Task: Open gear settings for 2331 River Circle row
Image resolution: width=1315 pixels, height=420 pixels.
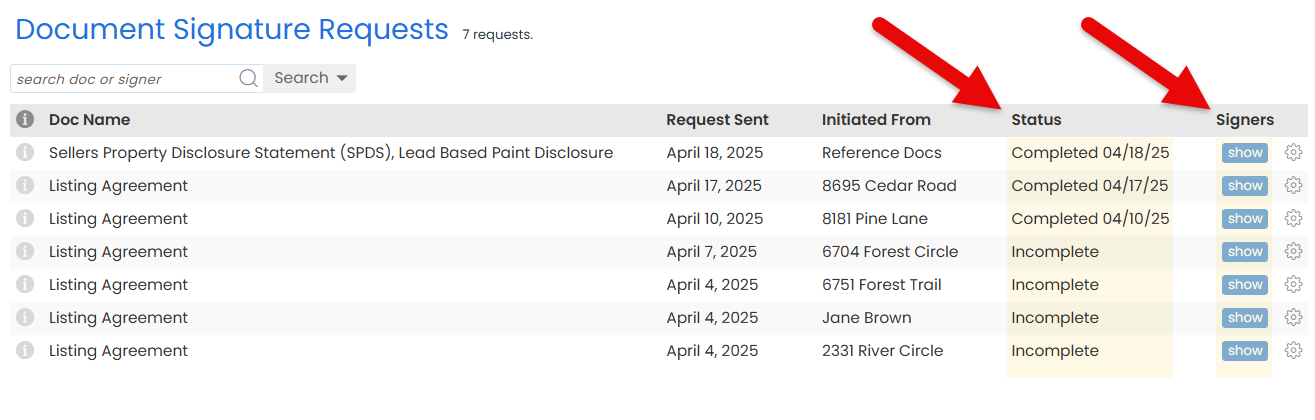Action: (x=1293, y=350)
